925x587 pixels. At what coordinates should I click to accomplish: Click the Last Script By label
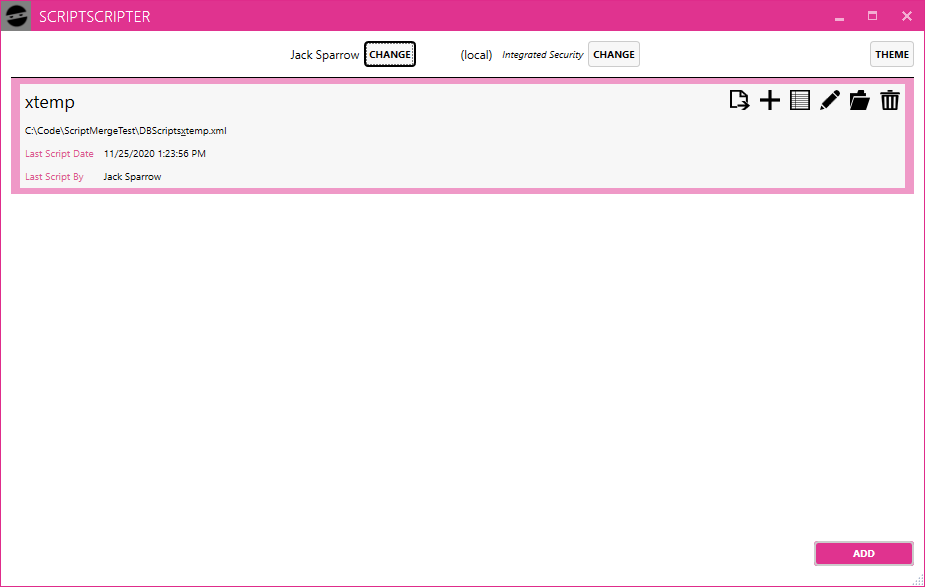[x=54, y=176]
